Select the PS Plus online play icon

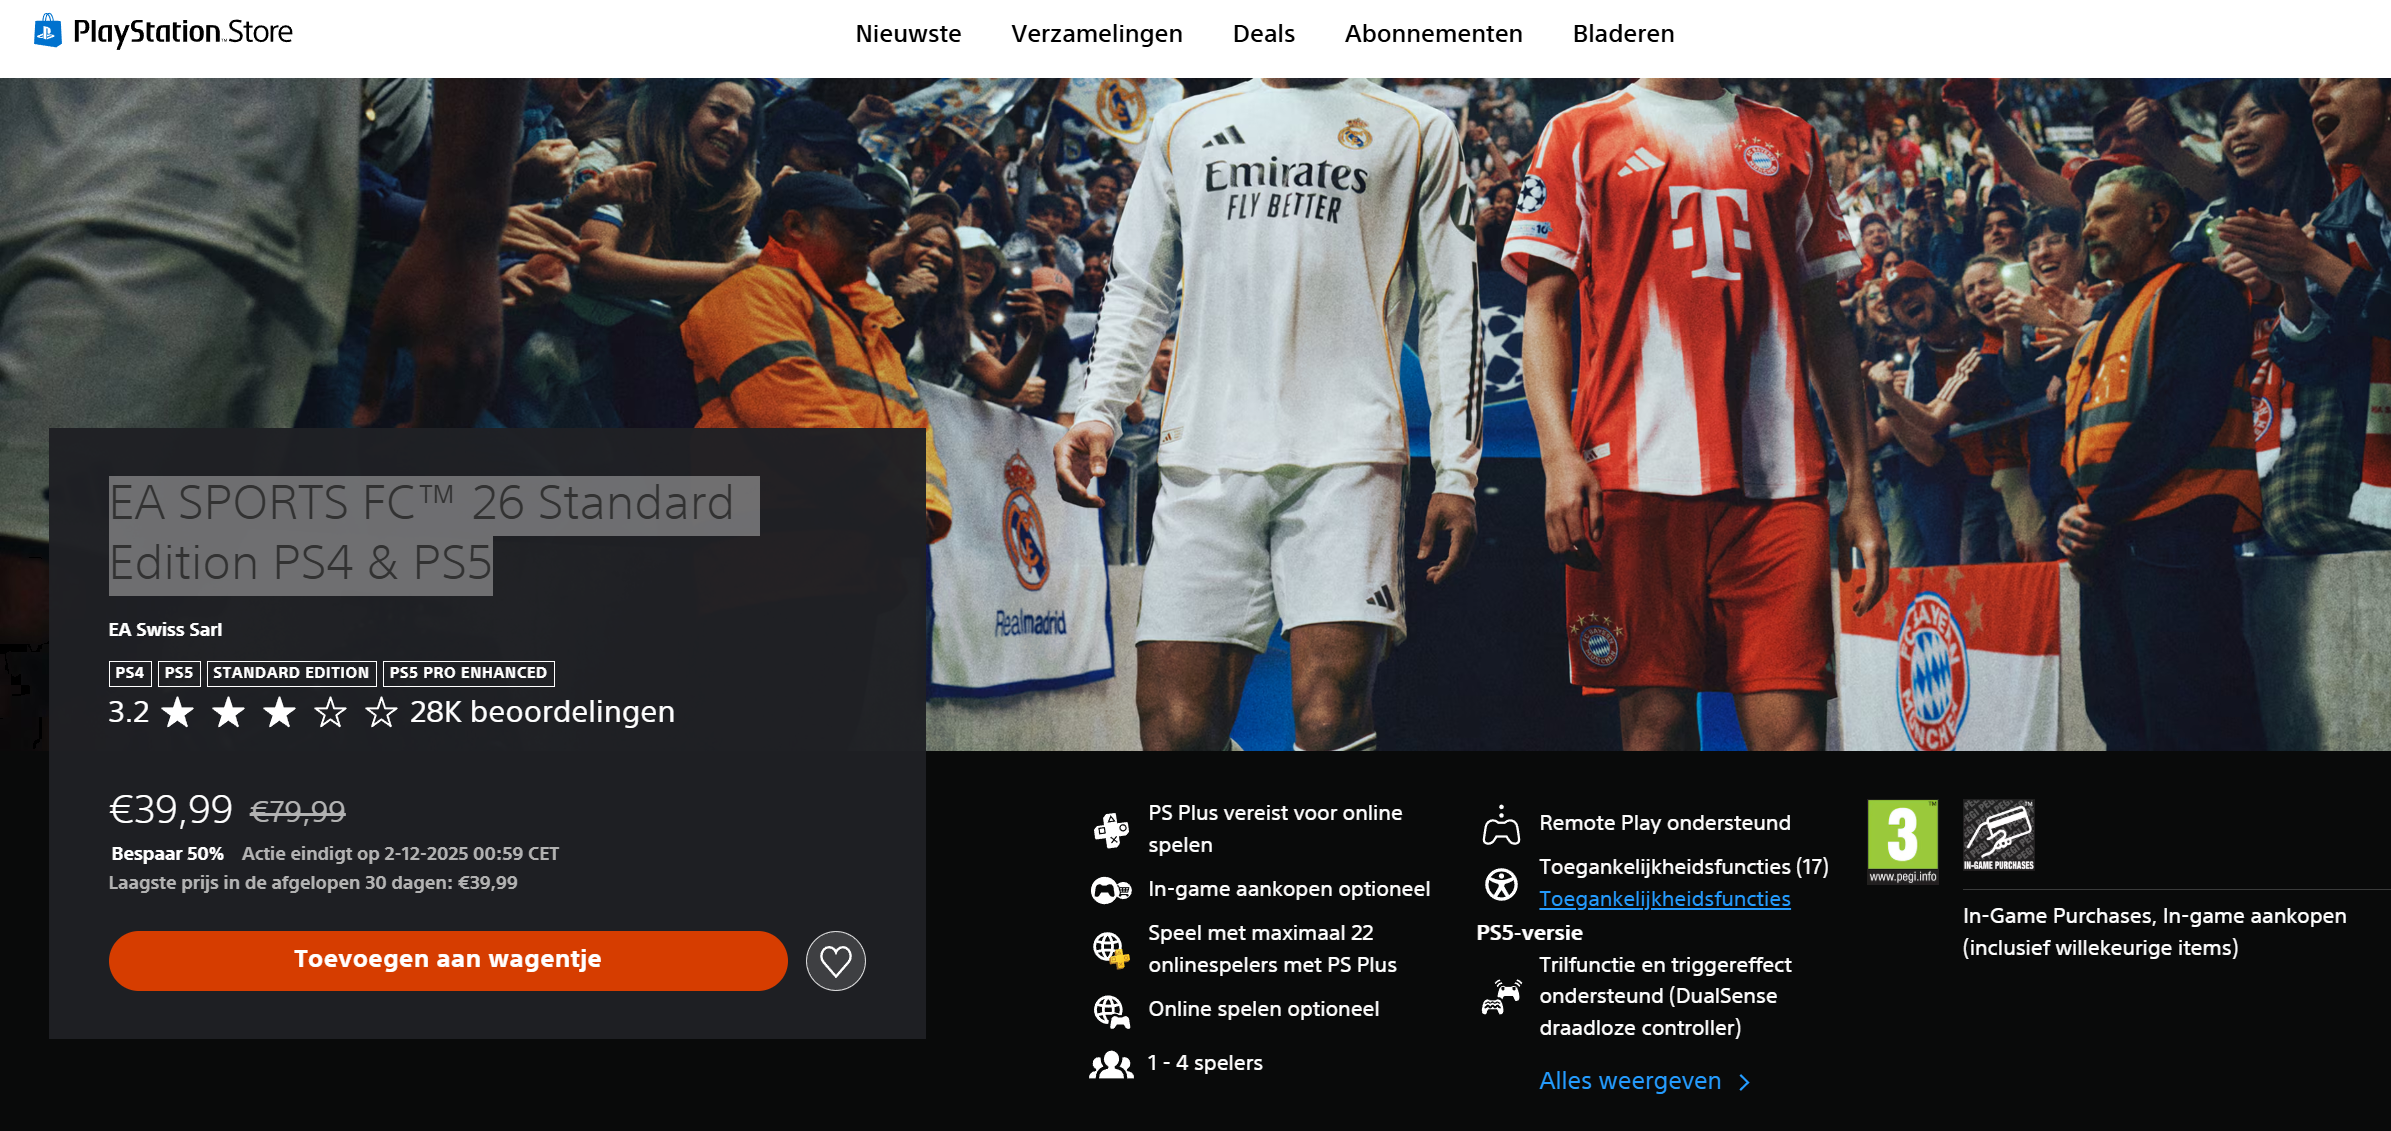(x=1109, y=828)
